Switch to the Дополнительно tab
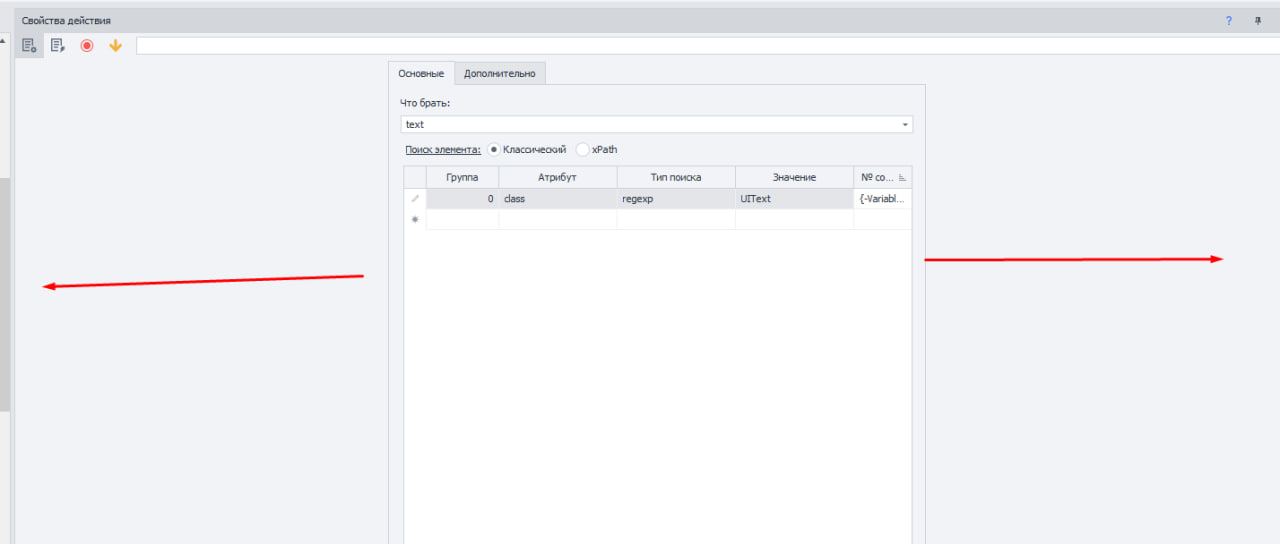The width and height of the screenshot is (1280, 544). [x=500, y=73]
